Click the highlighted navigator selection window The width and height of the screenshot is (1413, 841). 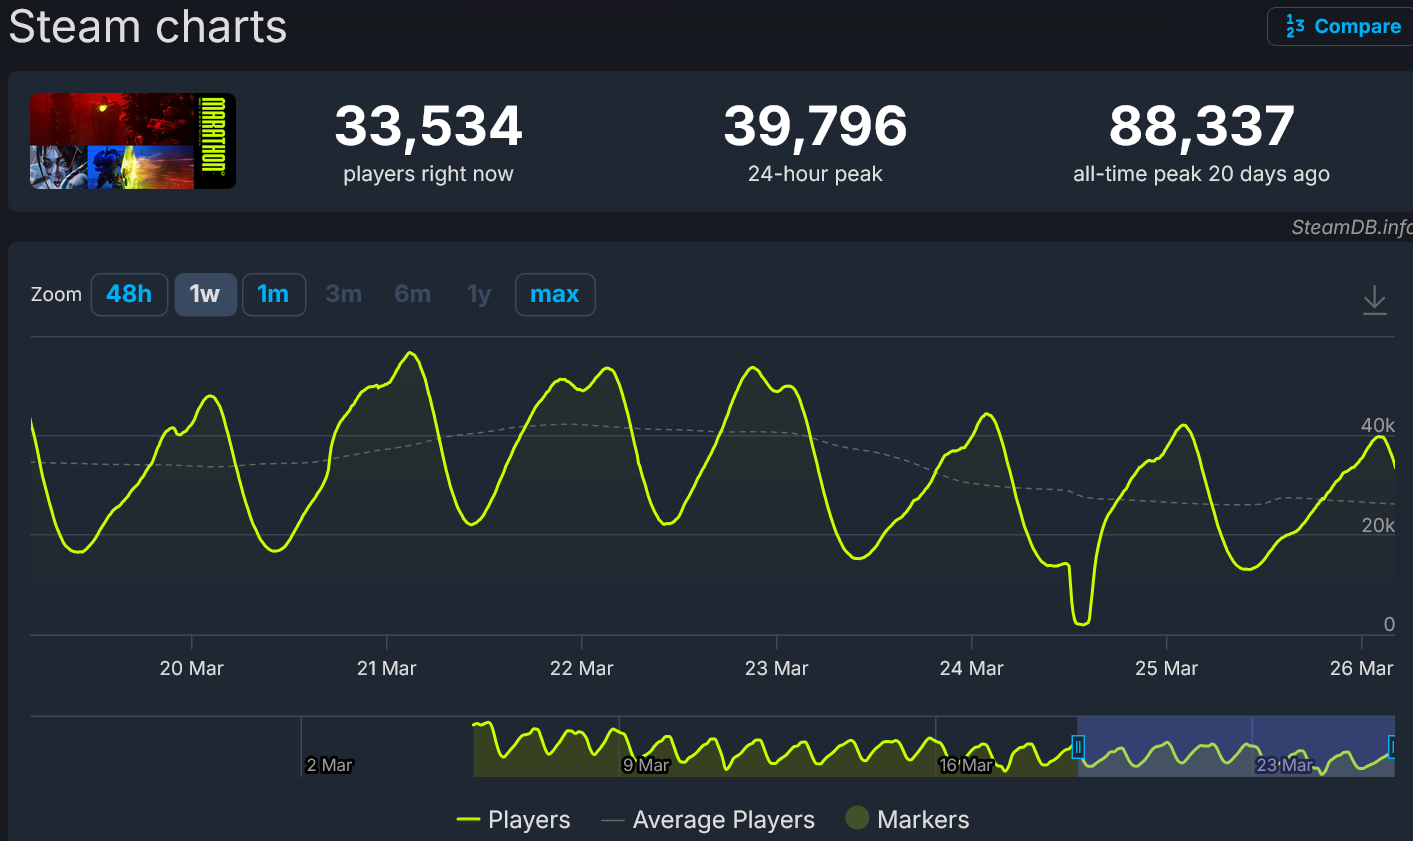pos(1236,746)
